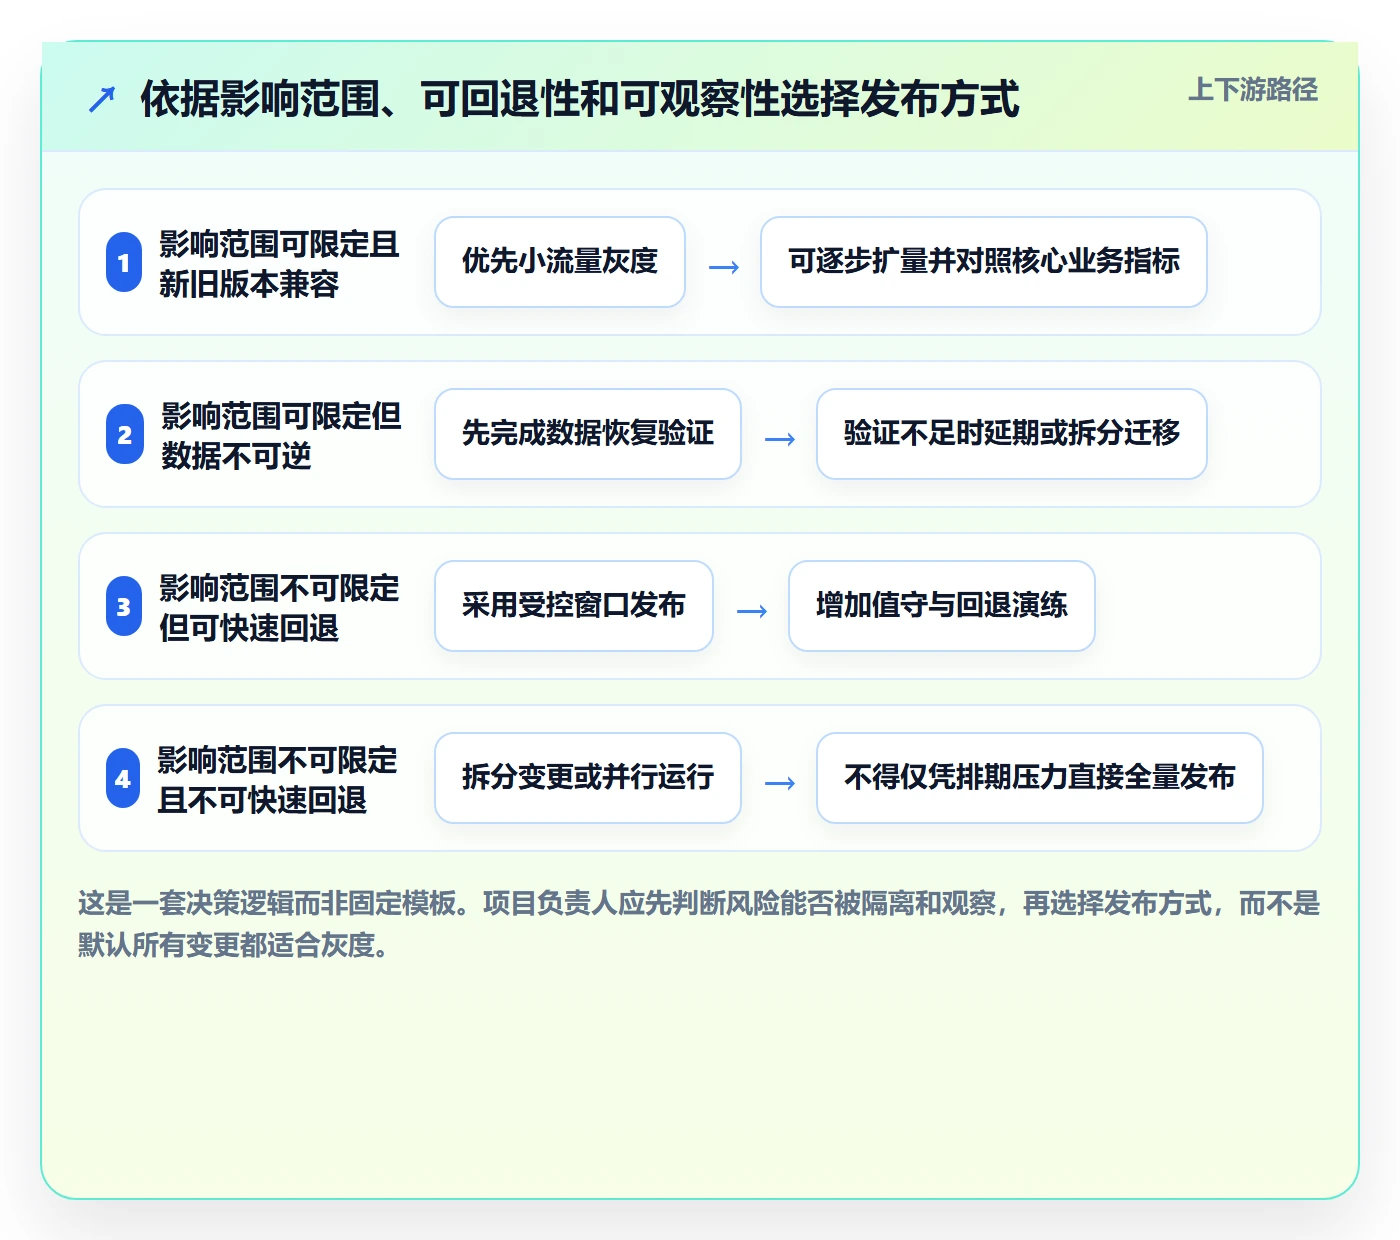The image size is (1400, 1240).
Task: Click the blue number 4 badge
Action: [x=123, y=778]
